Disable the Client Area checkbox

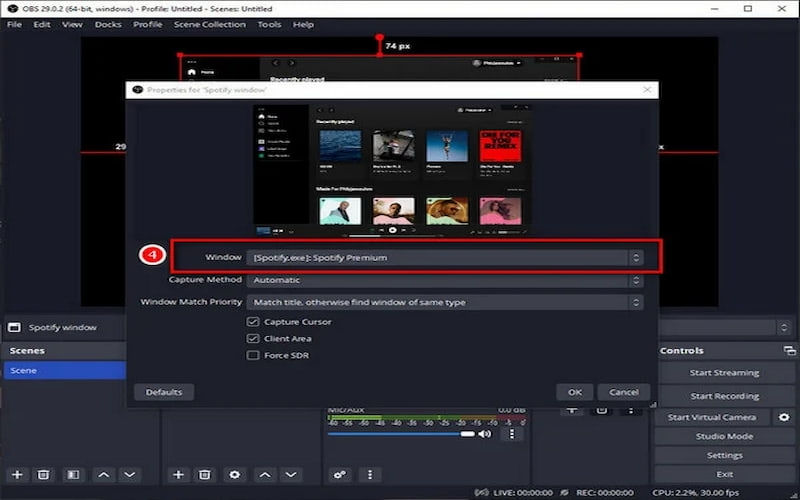tap(253, 339)
